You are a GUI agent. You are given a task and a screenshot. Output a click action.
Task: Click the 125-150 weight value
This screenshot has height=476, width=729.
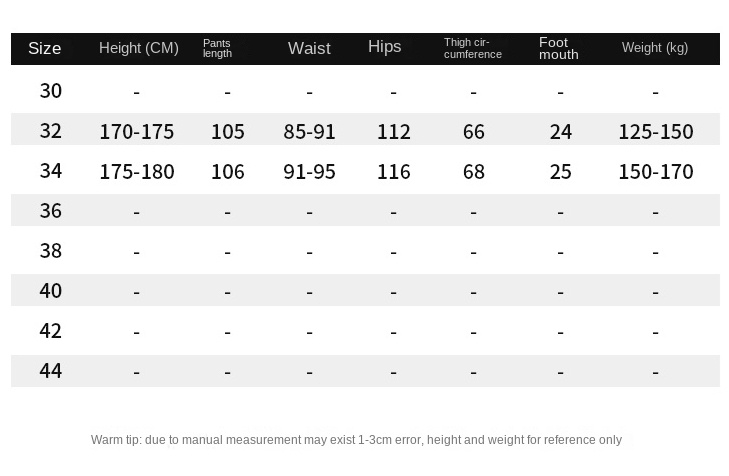click(655, 132)
